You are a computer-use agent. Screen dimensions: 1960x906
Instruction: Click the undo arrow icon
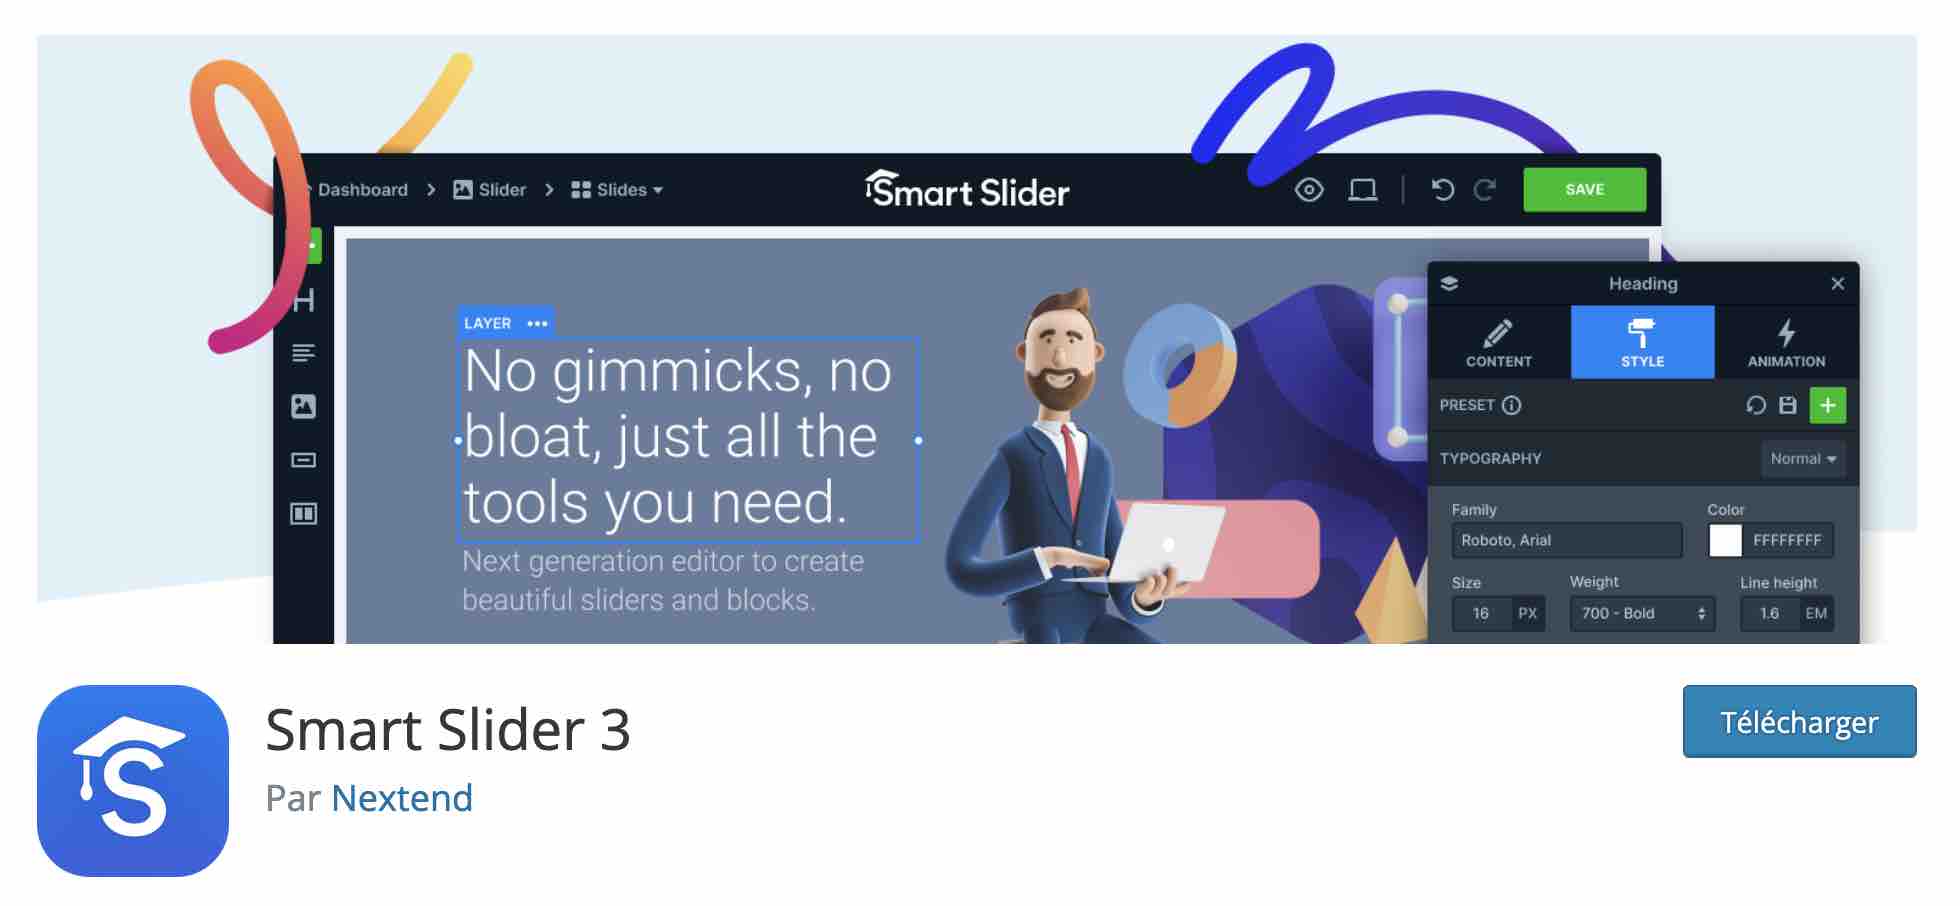(x=1442, y=190)
